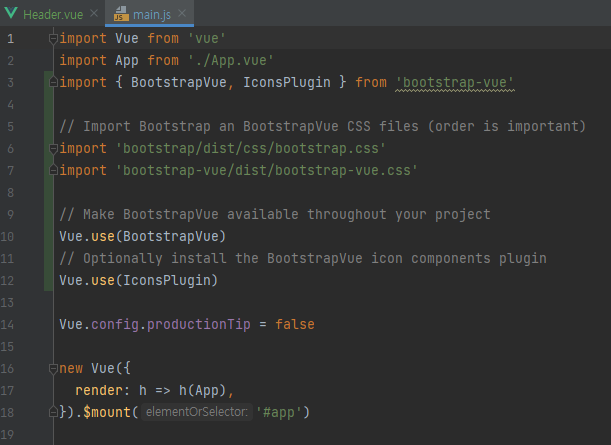Image resolution: width=611 pixels, height=445 pixels.
Task: Click the '#app' selector string
Action: [279, 412]
